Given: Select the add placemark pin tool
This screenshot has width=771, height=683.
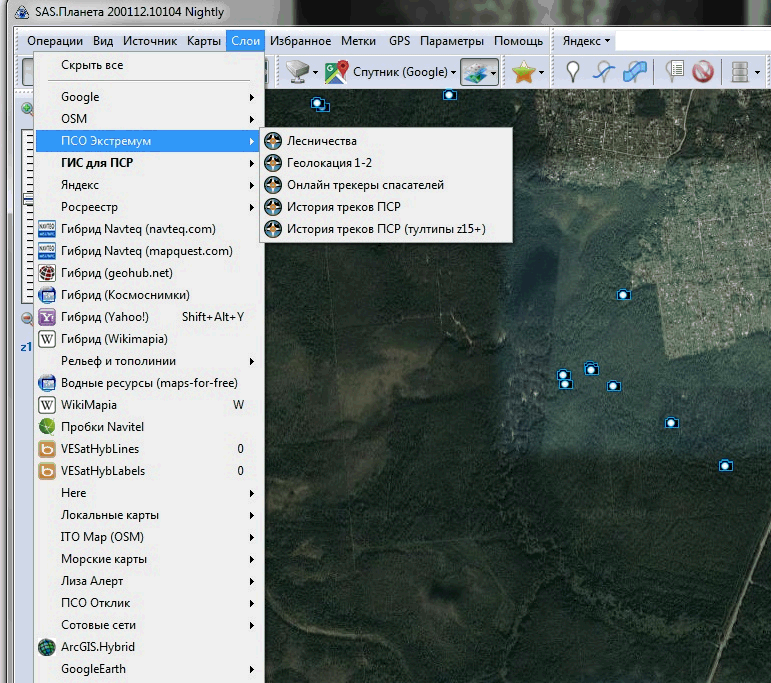Looking at the screenshot, I should point(573,72).
